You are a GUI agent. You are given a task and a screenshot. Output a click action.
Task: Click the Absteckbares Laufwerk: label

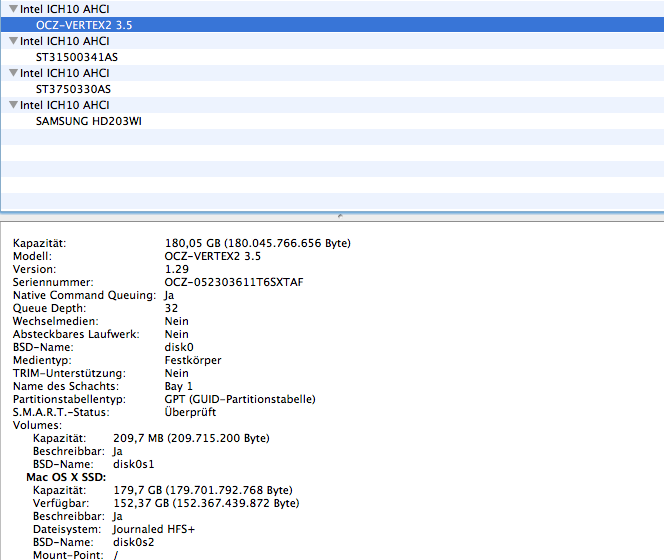76,334
